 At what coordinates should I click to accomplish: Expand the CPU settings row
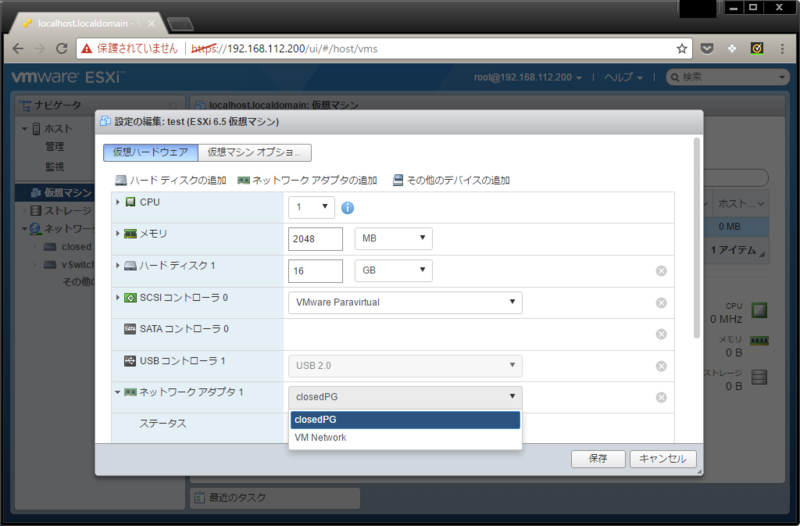[118, 202]
